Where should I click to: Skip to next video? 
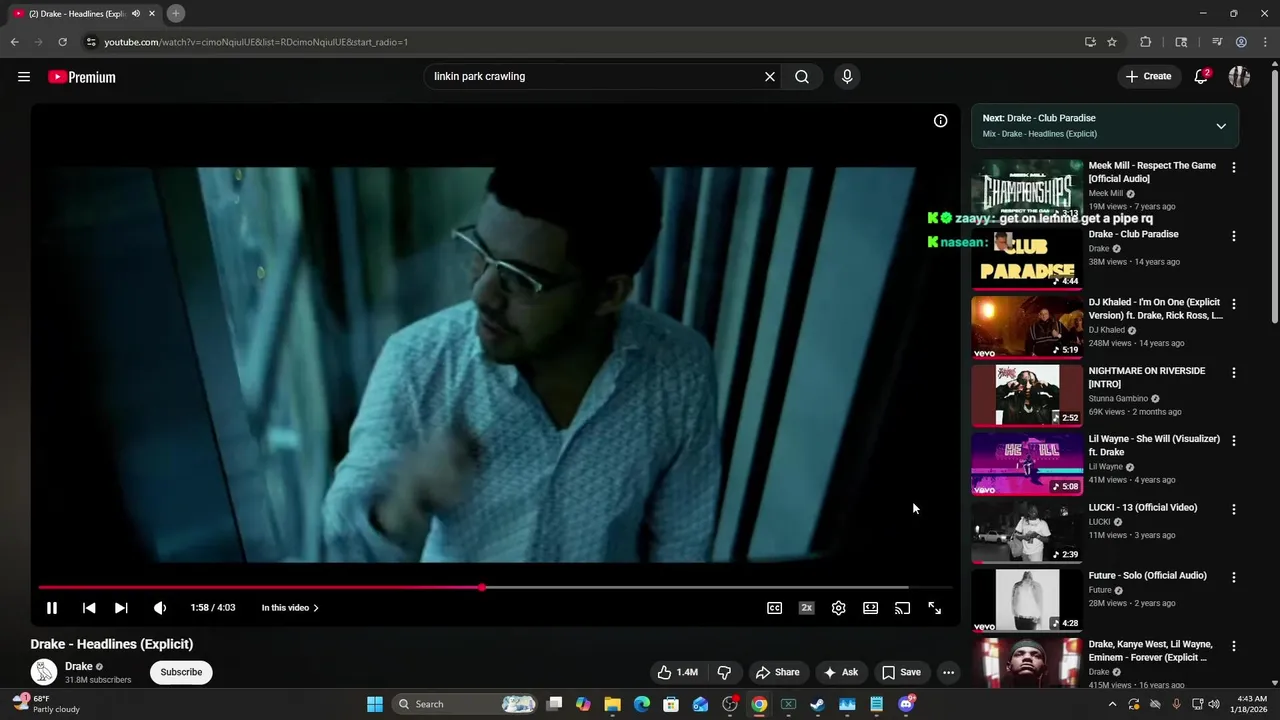pos(121,608)
